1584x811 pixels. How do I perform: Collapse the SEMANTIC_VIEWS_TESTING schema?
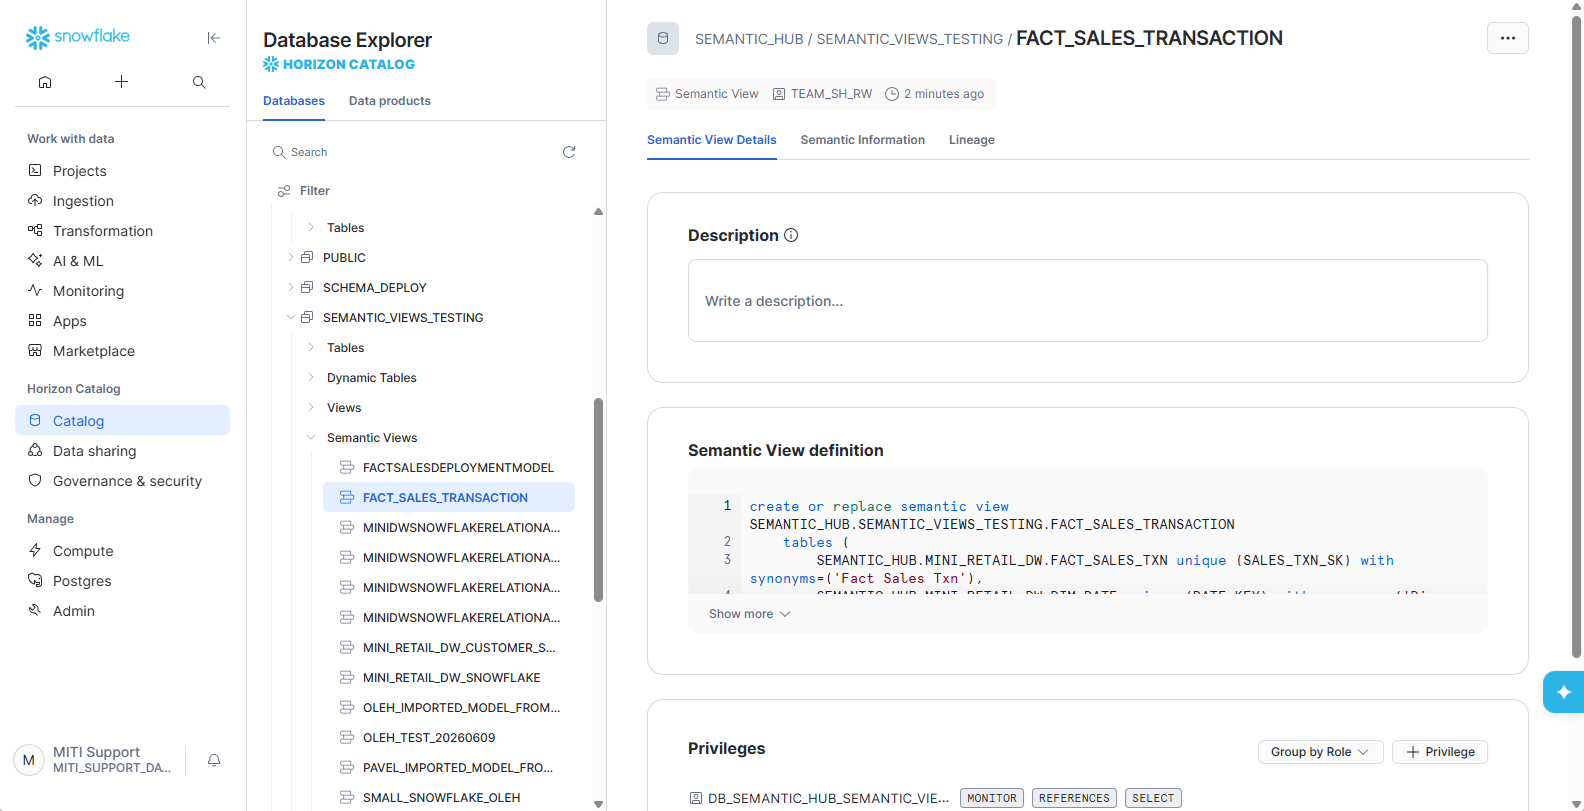(x=291, y=317)
